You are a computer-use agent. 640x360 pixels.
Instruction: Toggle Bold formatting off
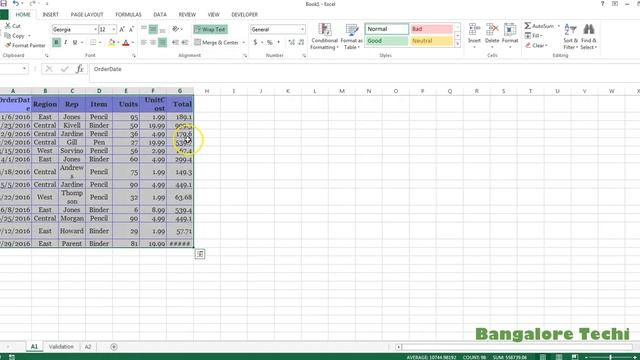point(56,42)
